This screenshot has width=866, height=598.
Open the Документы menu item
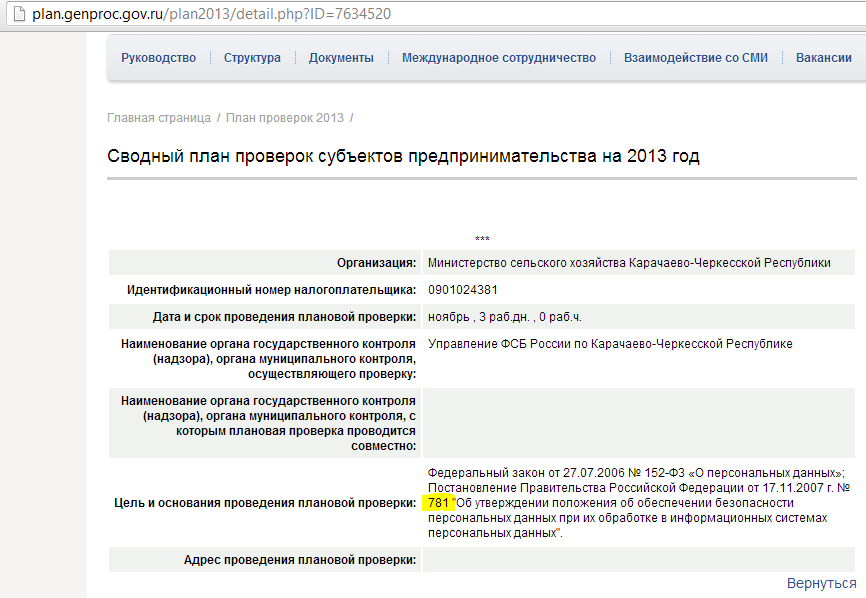click(x=341, y=57)
